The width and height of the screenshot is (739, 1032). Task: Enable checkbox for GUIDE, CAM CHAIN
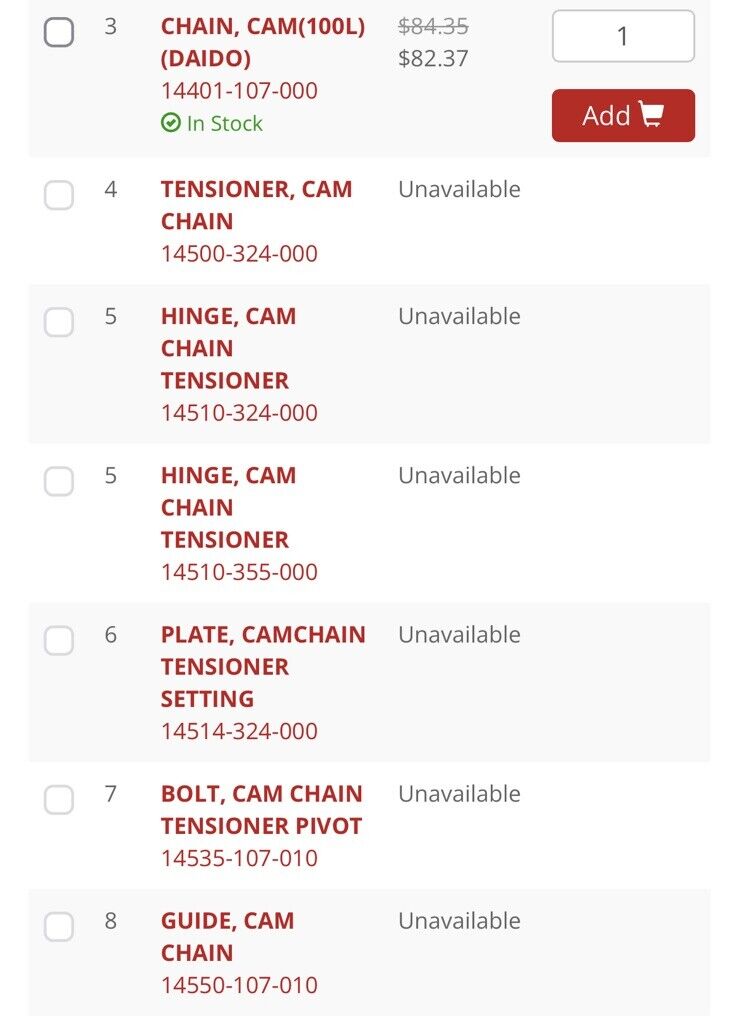point(59,927)
